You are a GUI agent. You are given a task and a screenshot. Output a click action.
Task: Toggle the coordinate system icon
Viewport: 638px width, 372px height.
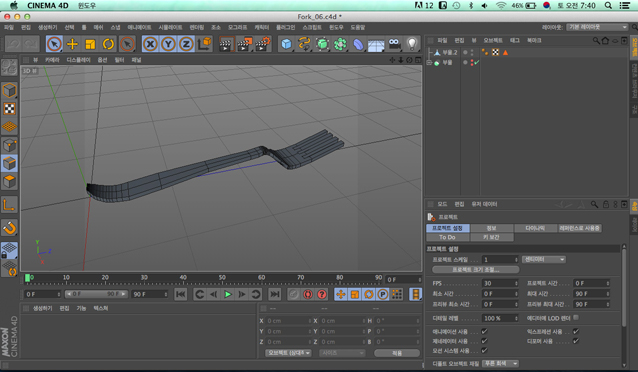click(205, 44)
